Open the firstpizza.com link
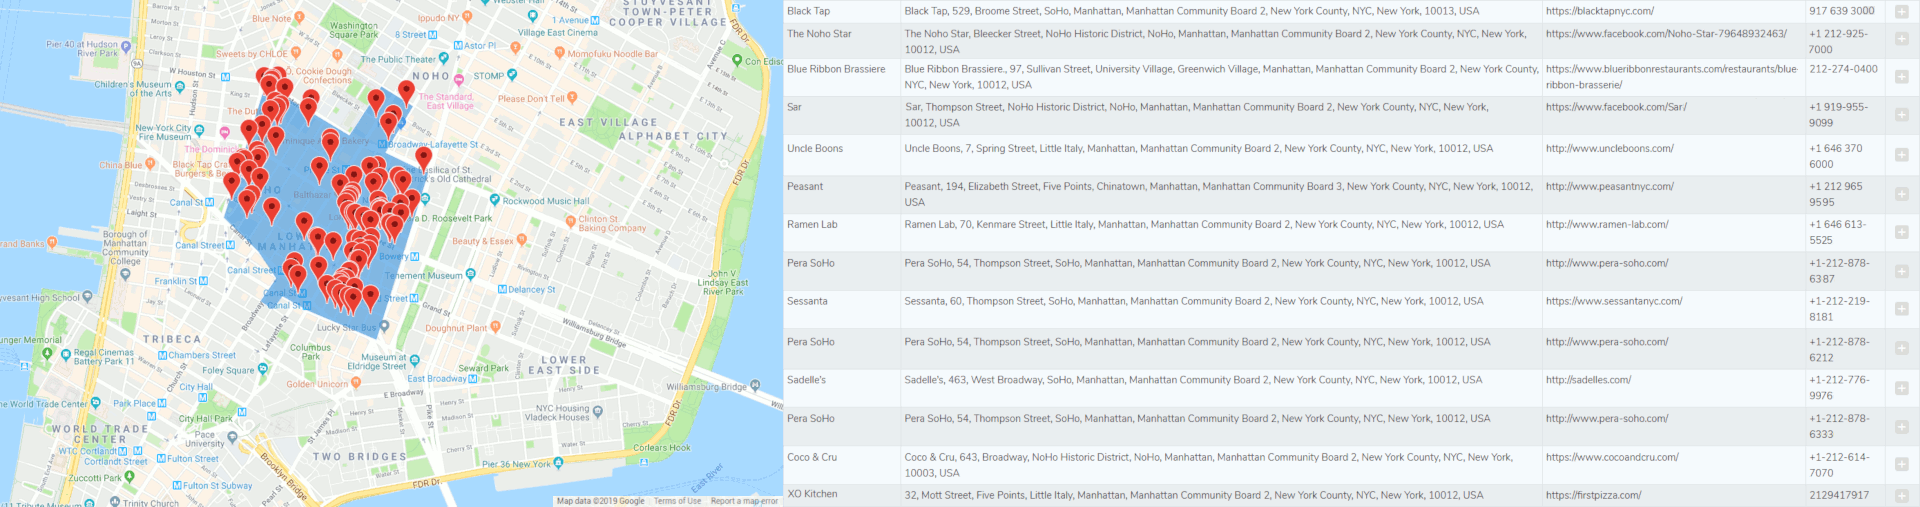Screen dimensions: 1920x507 [1593, 495]
